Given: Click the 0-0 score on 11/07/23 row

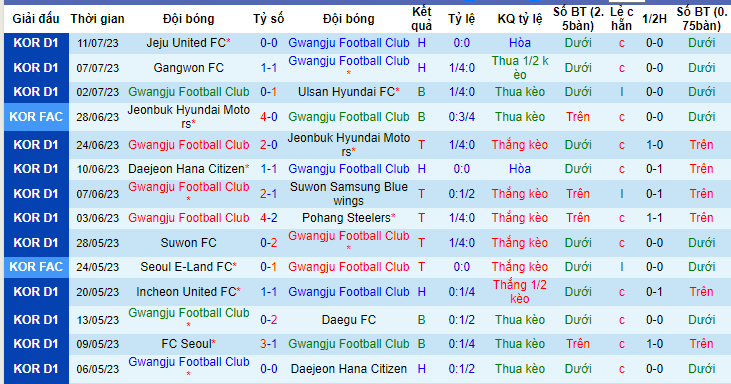Looking at the screenshot, I should (x=269, y=43).
